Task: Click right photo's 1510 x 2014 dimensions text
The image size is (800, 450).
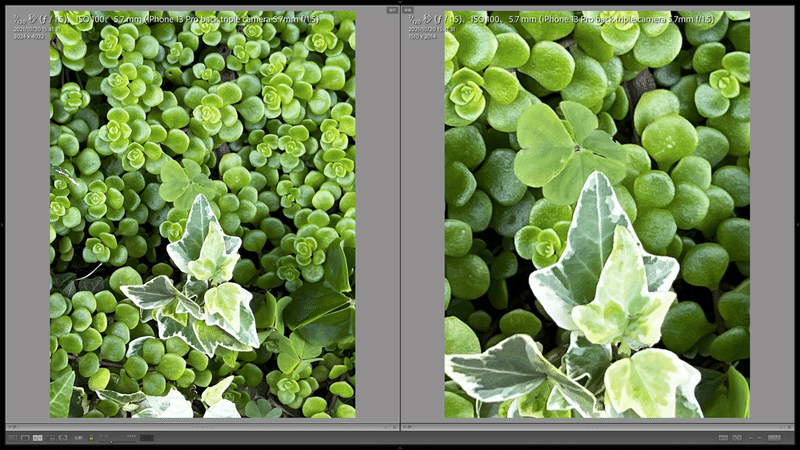Action: [x=422, y=36]
